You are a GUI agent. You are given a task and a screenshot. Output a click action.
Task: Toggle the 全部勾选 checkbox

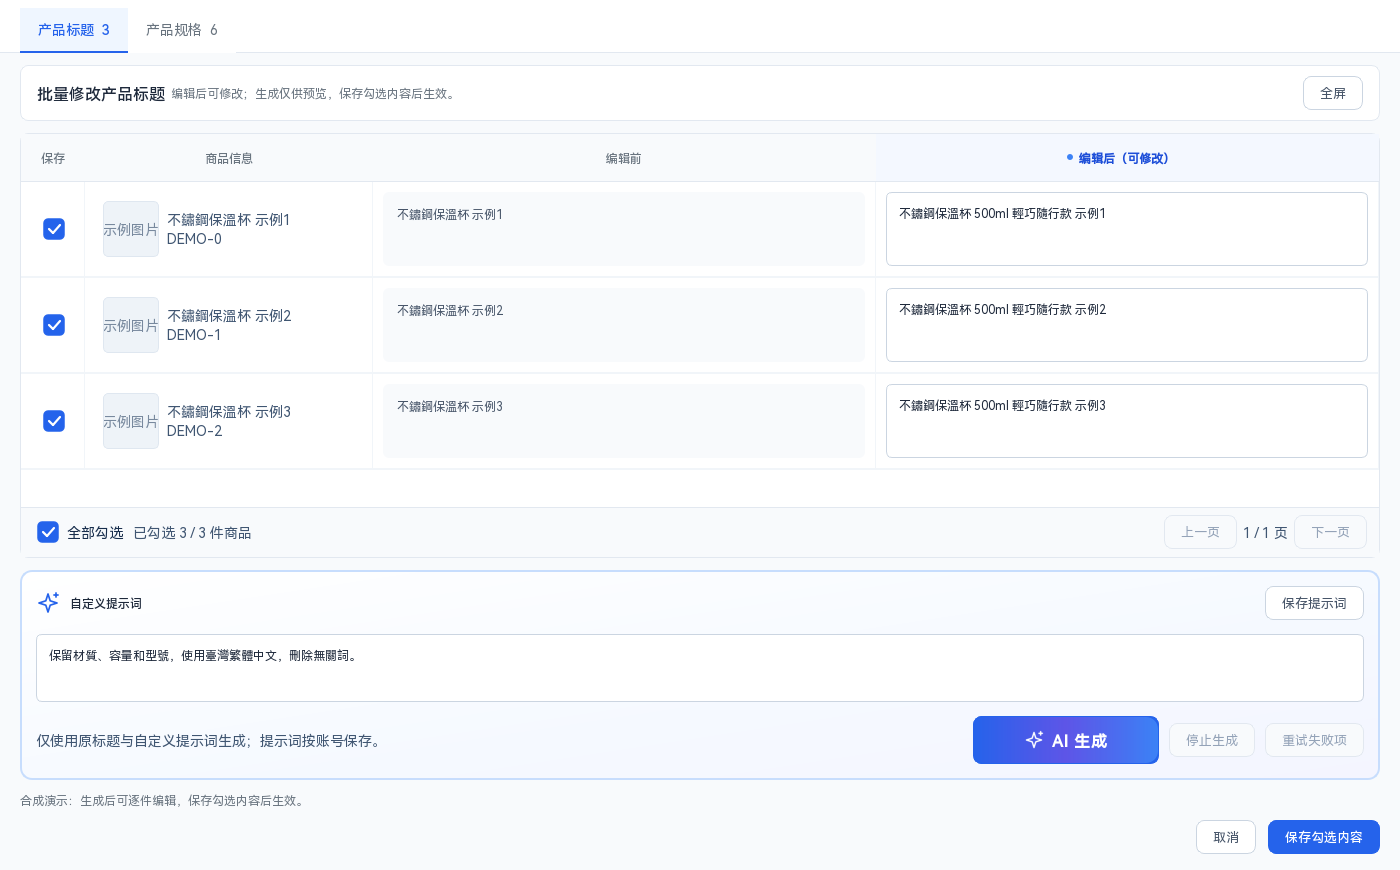48,532
